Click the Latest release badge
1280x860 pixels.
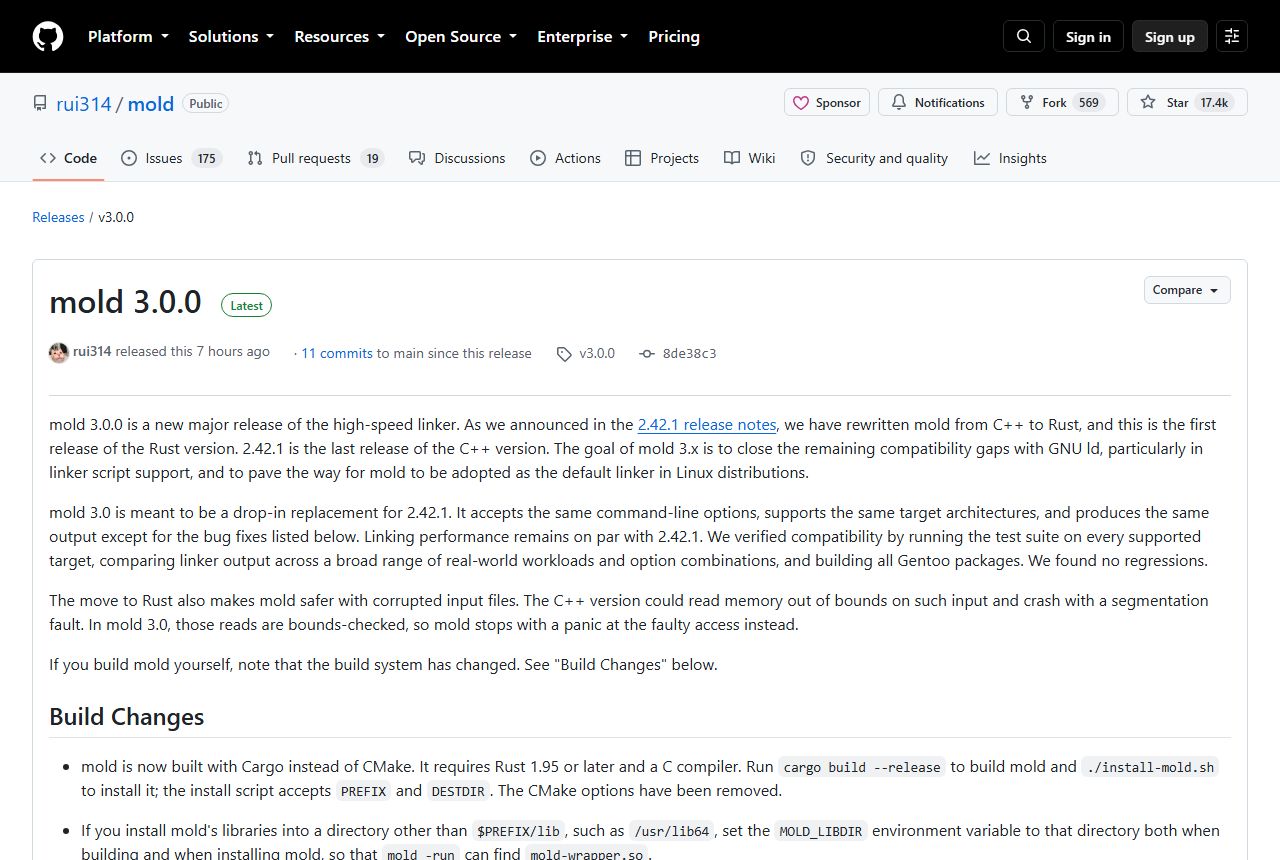point(247,305)
